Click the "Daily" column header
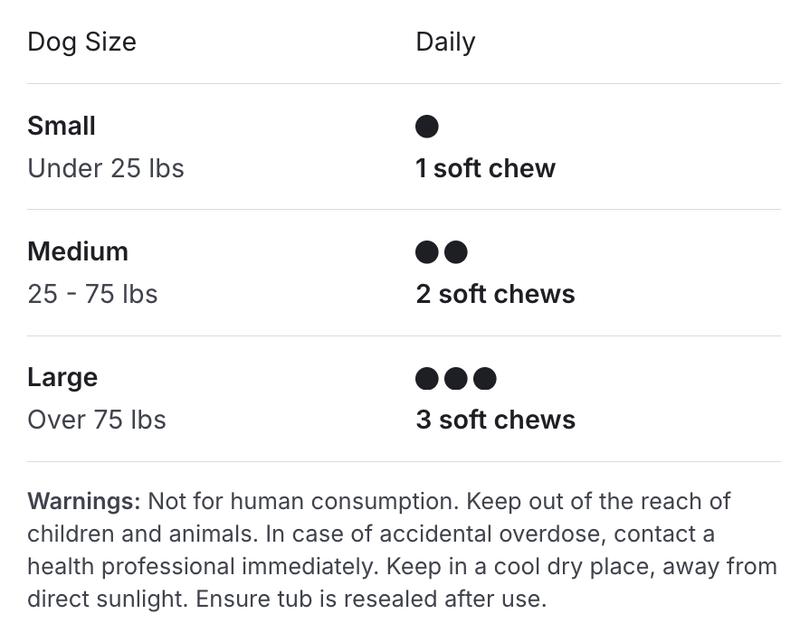Screen dimensions: 800x633 [445, 42]
